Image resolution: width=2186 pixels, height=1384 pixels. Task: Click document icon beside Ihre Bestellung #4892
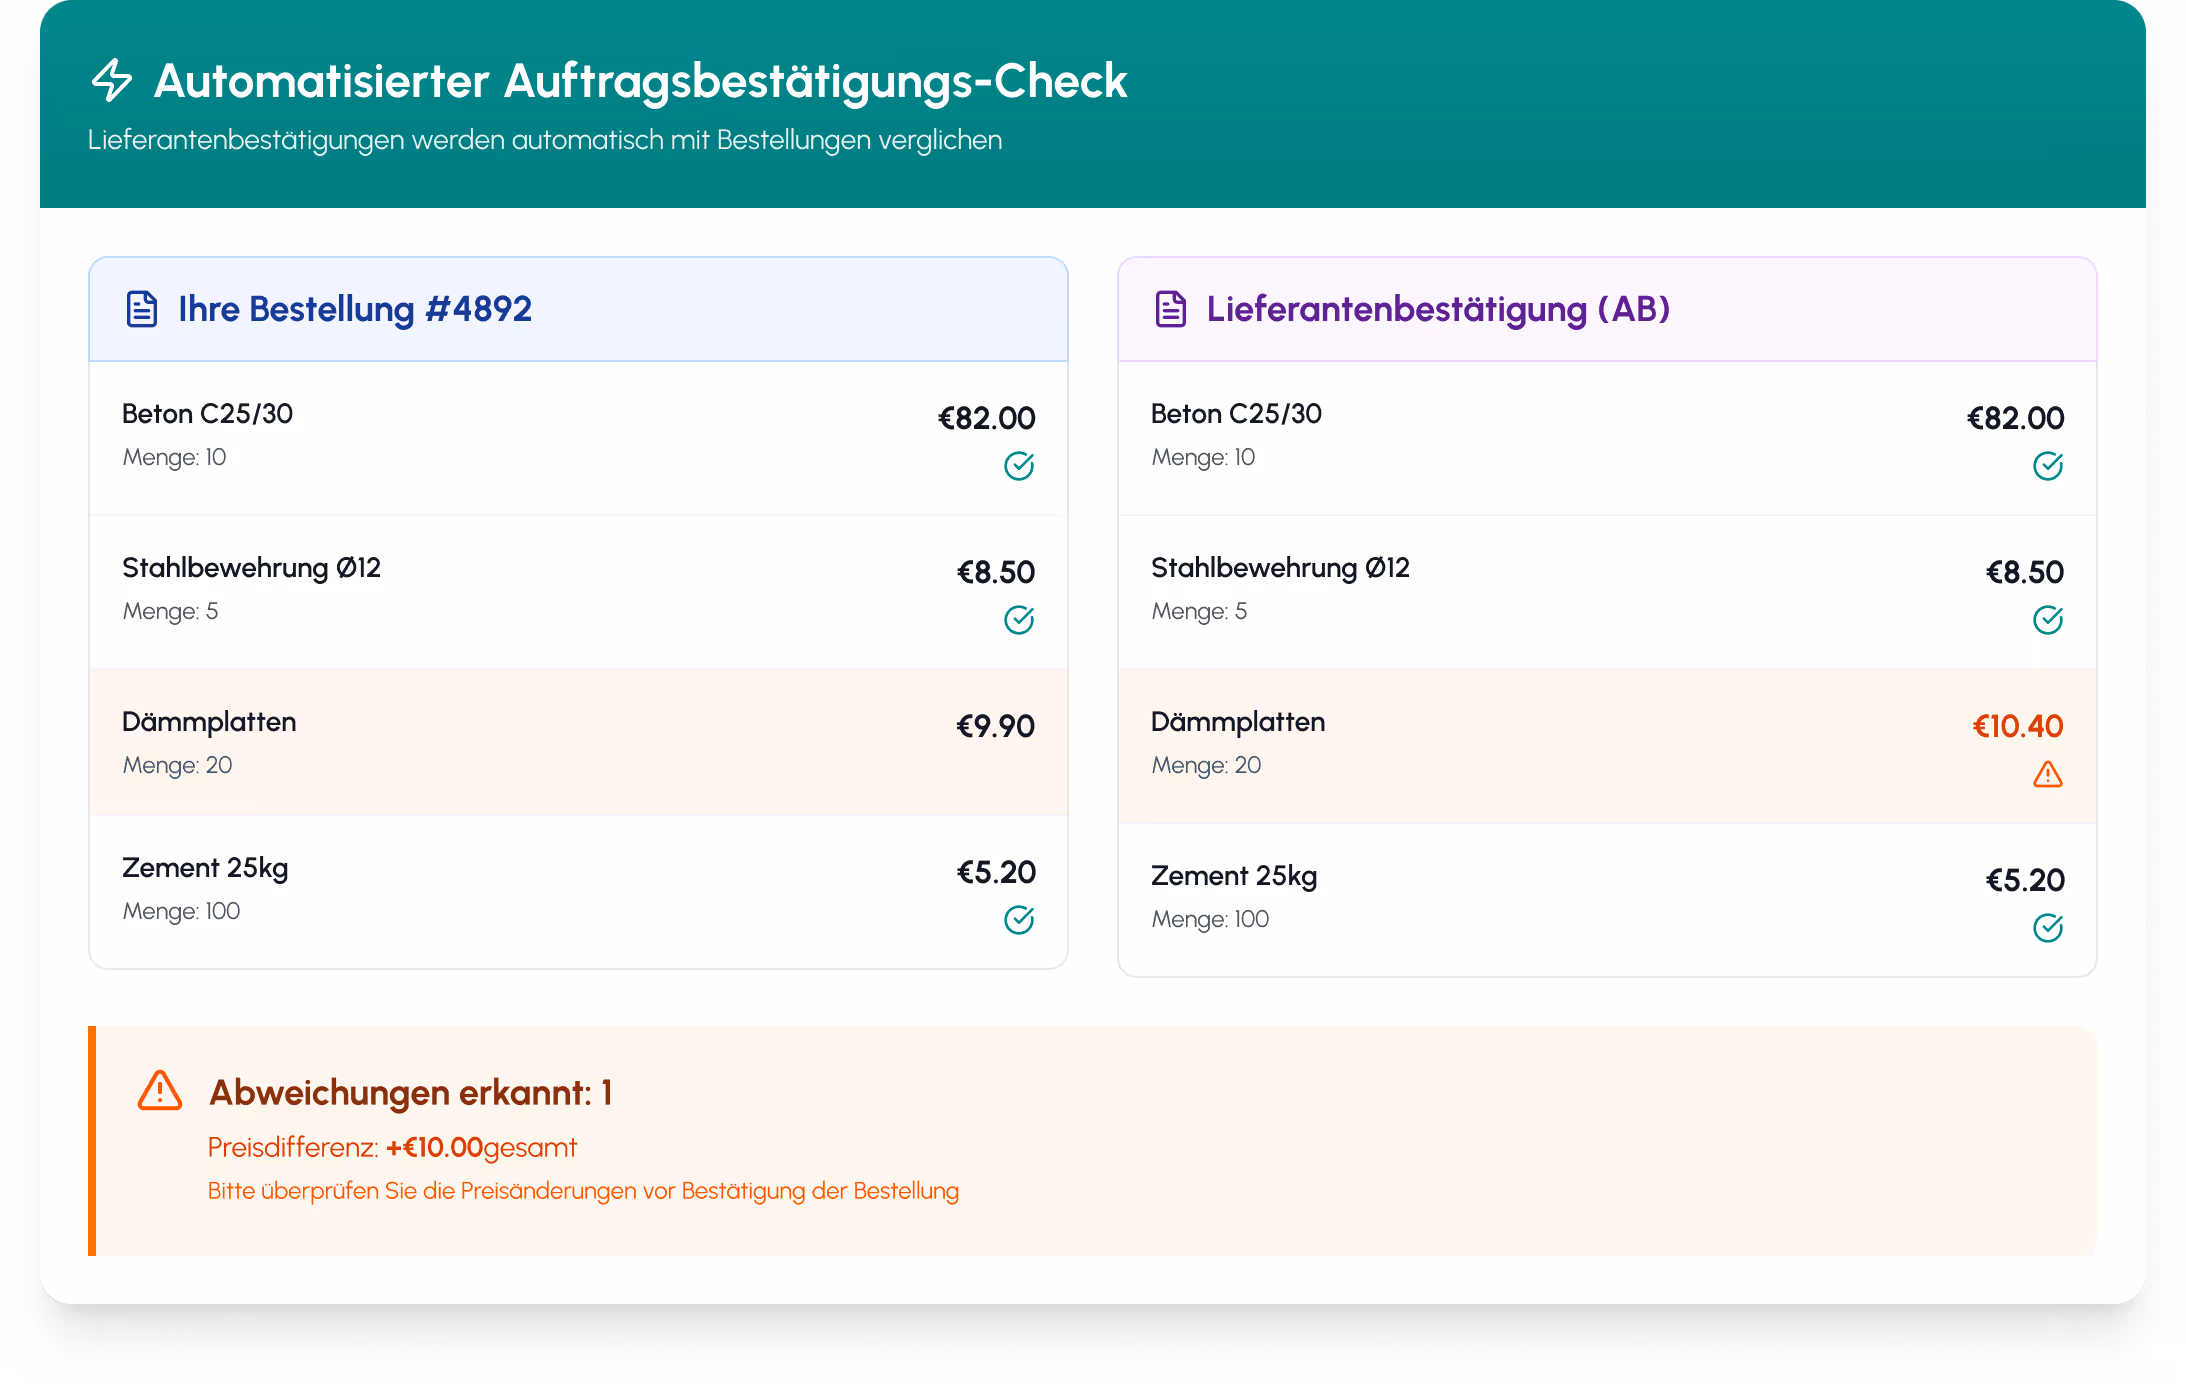click(142, 309)
